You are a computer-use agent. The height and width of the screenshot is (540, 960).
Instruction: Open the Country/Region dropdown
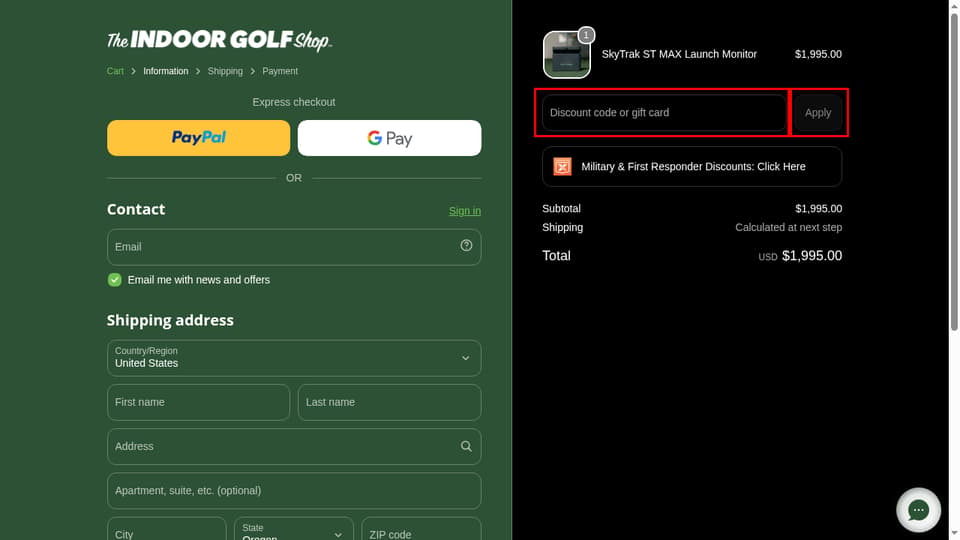point(294,358)
